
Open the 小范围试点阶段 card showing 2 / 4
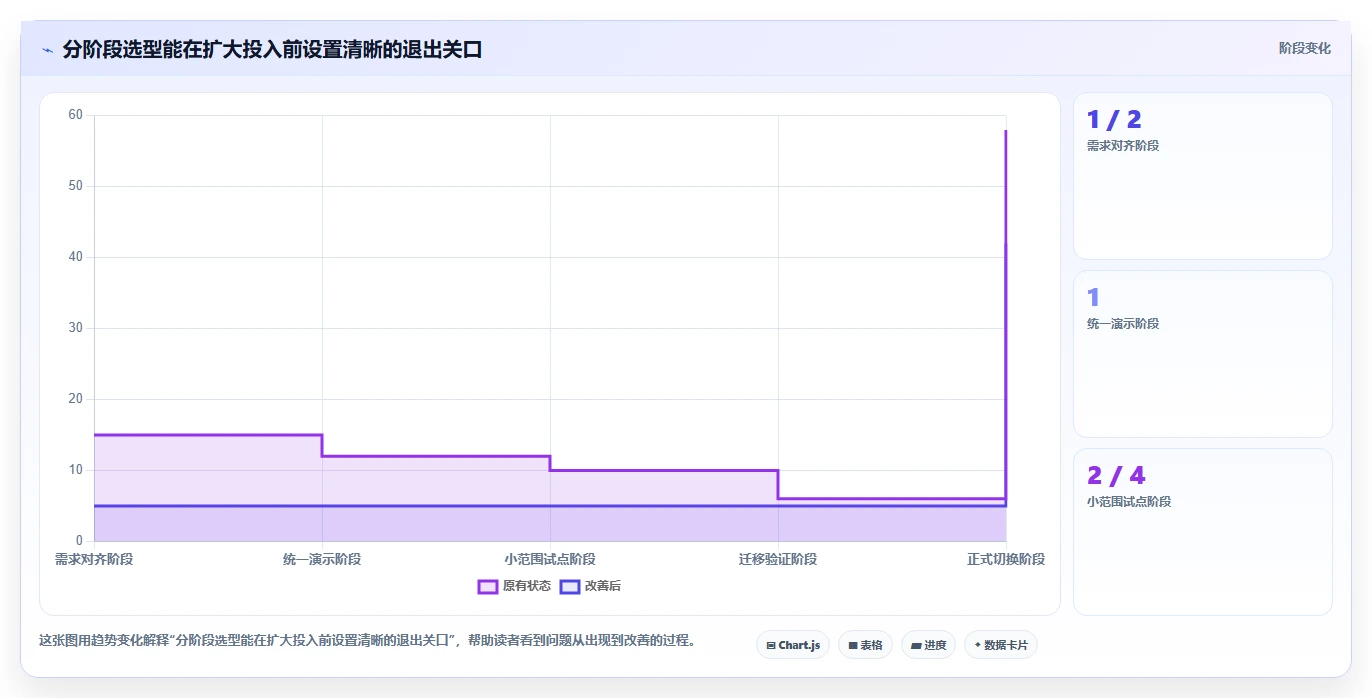pyautogui.click(x=1203, y=532)
